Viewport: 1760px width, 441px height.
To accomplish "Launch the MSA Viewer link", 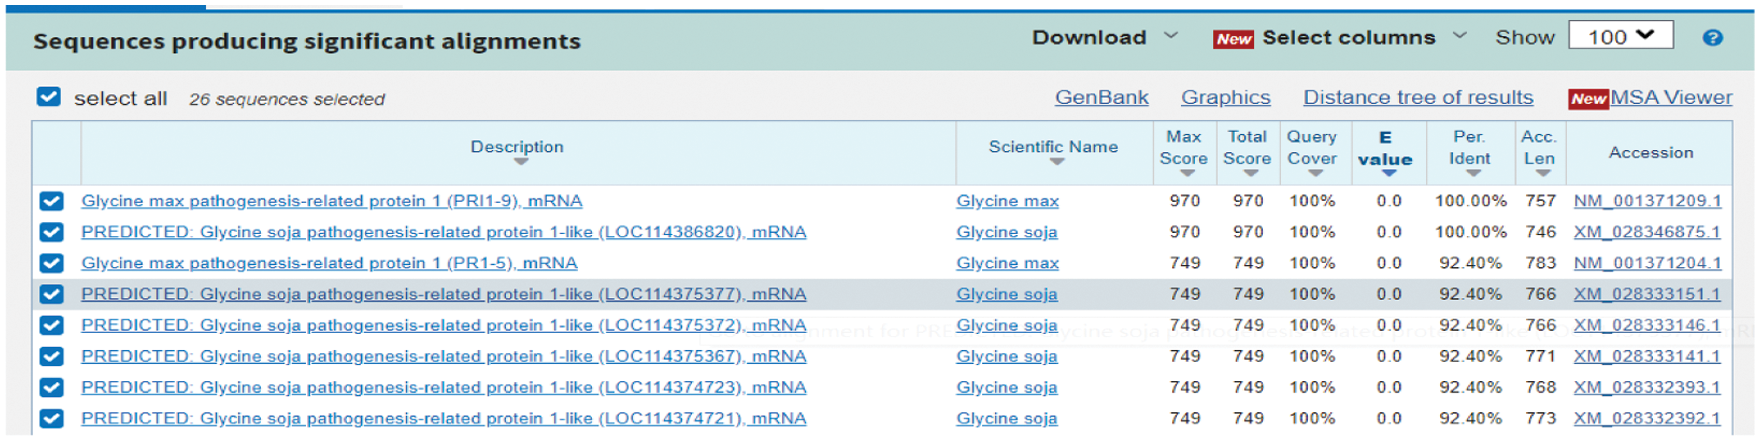I will [x=1670, y=97].
